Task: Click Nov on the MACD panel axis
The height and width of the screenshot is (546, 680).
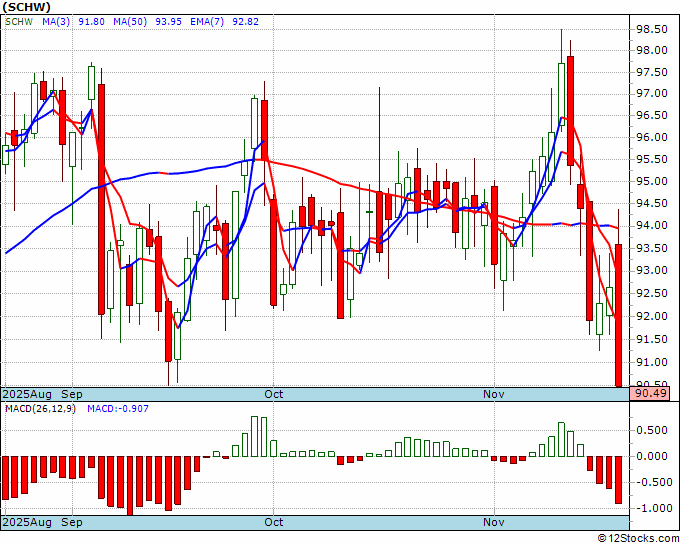Action: [494, 522]
